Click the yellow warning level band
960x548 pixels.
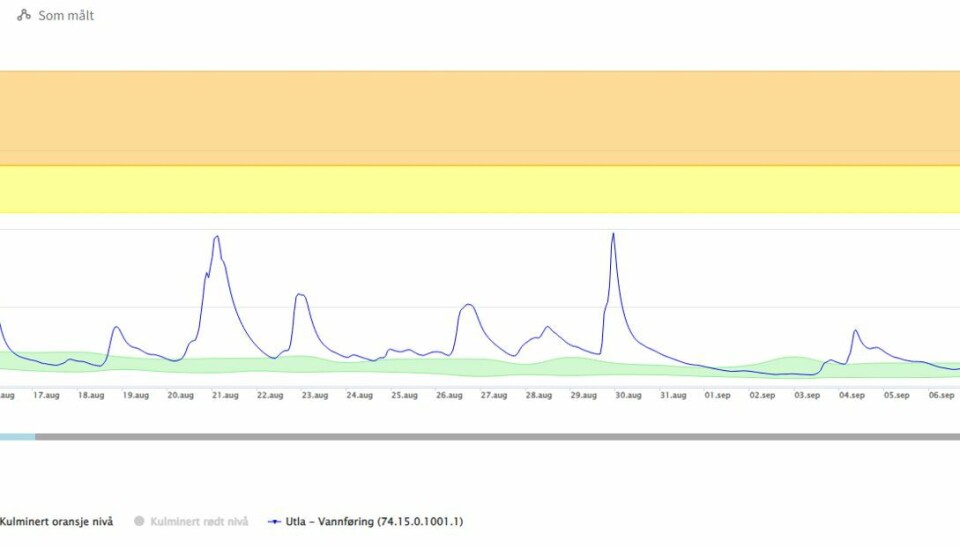pyautogui.click(x=480, y=189)
